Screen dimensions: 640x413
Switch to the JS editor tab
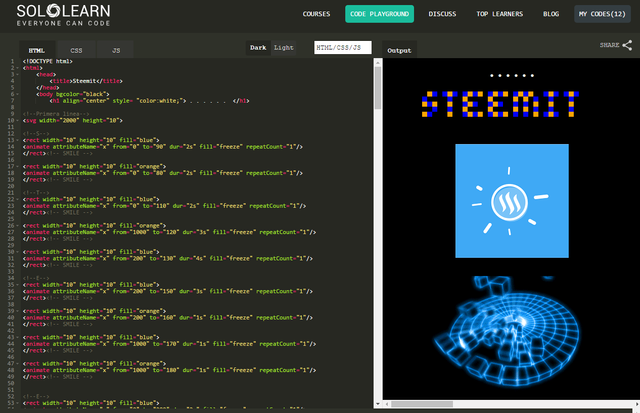(116, 50)
